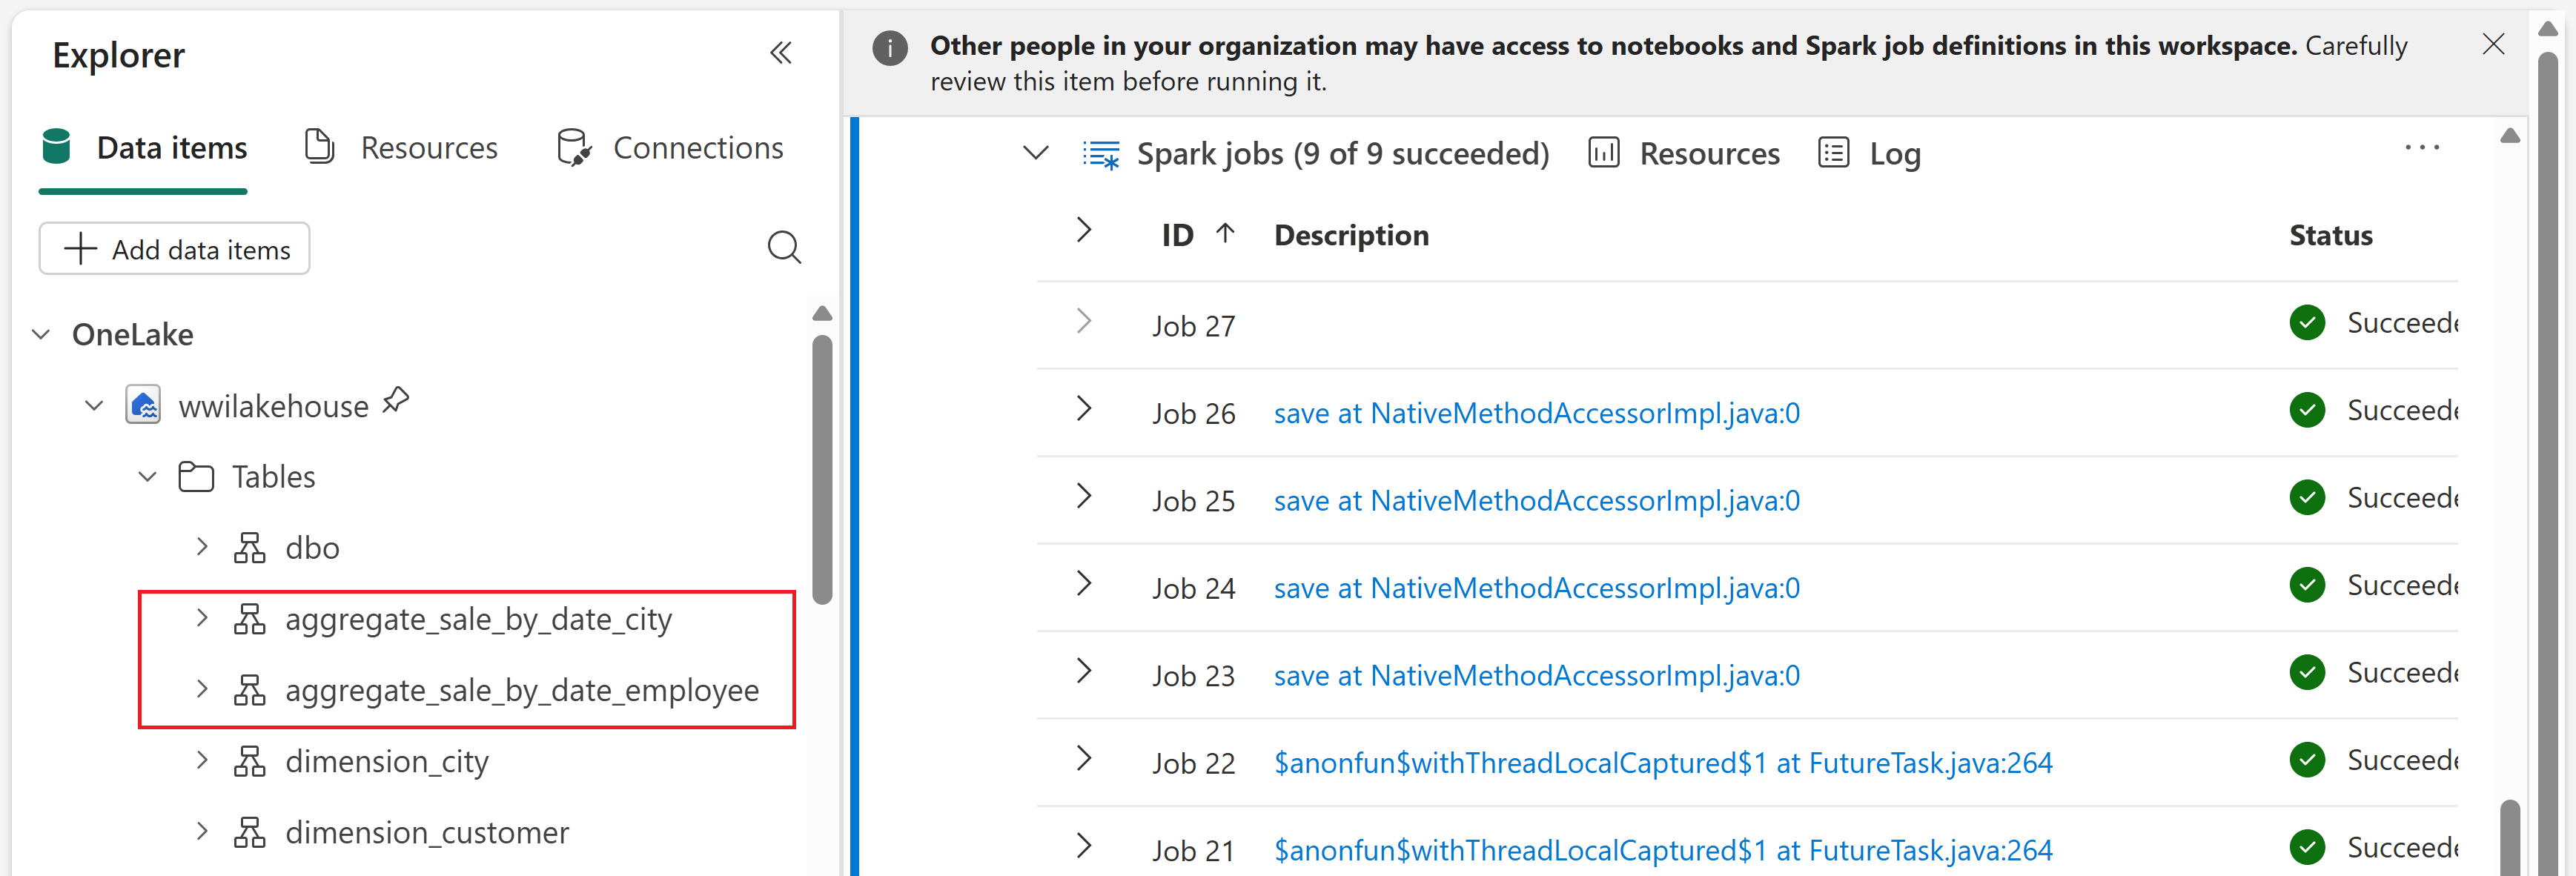This screenshot has width=2576, height=876.
Task: Open the three-dots more options menu
Action: coord(2421,148)
